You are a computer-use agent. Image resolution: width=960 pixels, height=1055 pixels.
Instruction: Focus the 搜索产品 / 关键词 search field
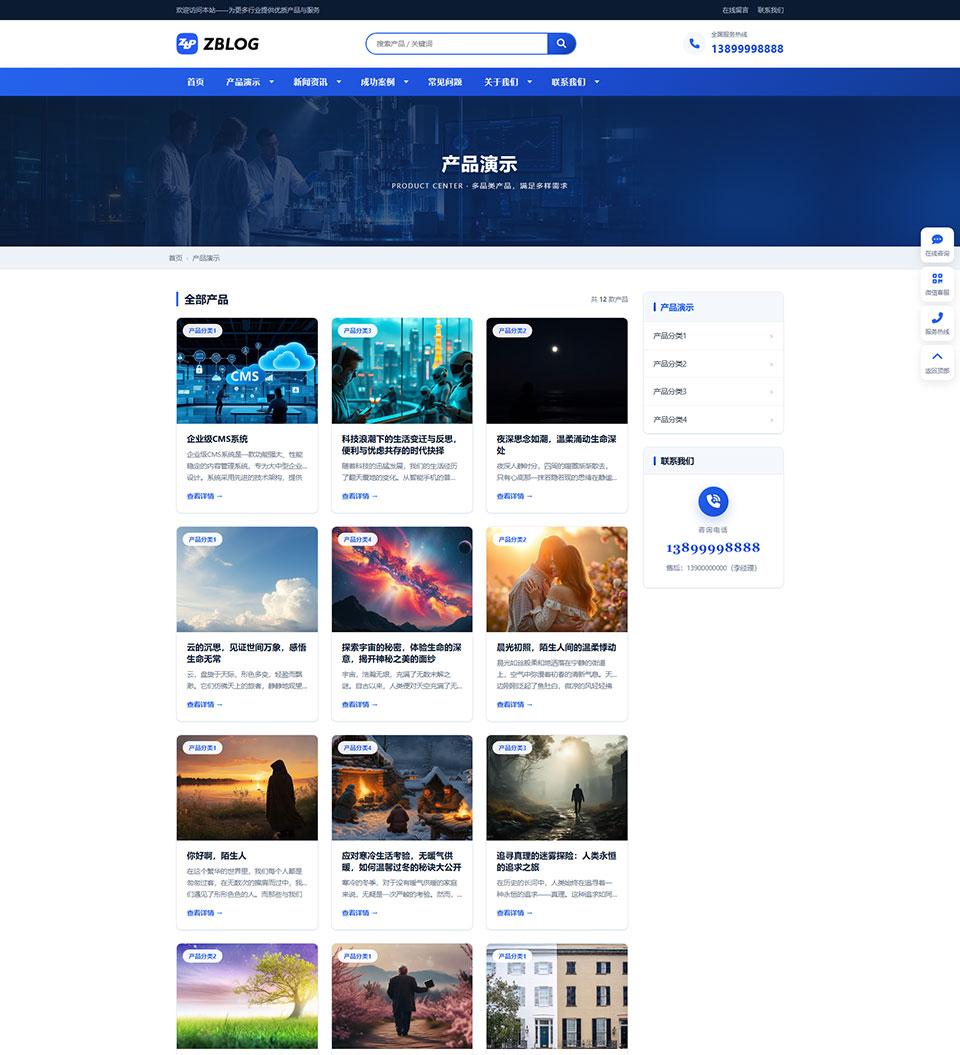457,44
